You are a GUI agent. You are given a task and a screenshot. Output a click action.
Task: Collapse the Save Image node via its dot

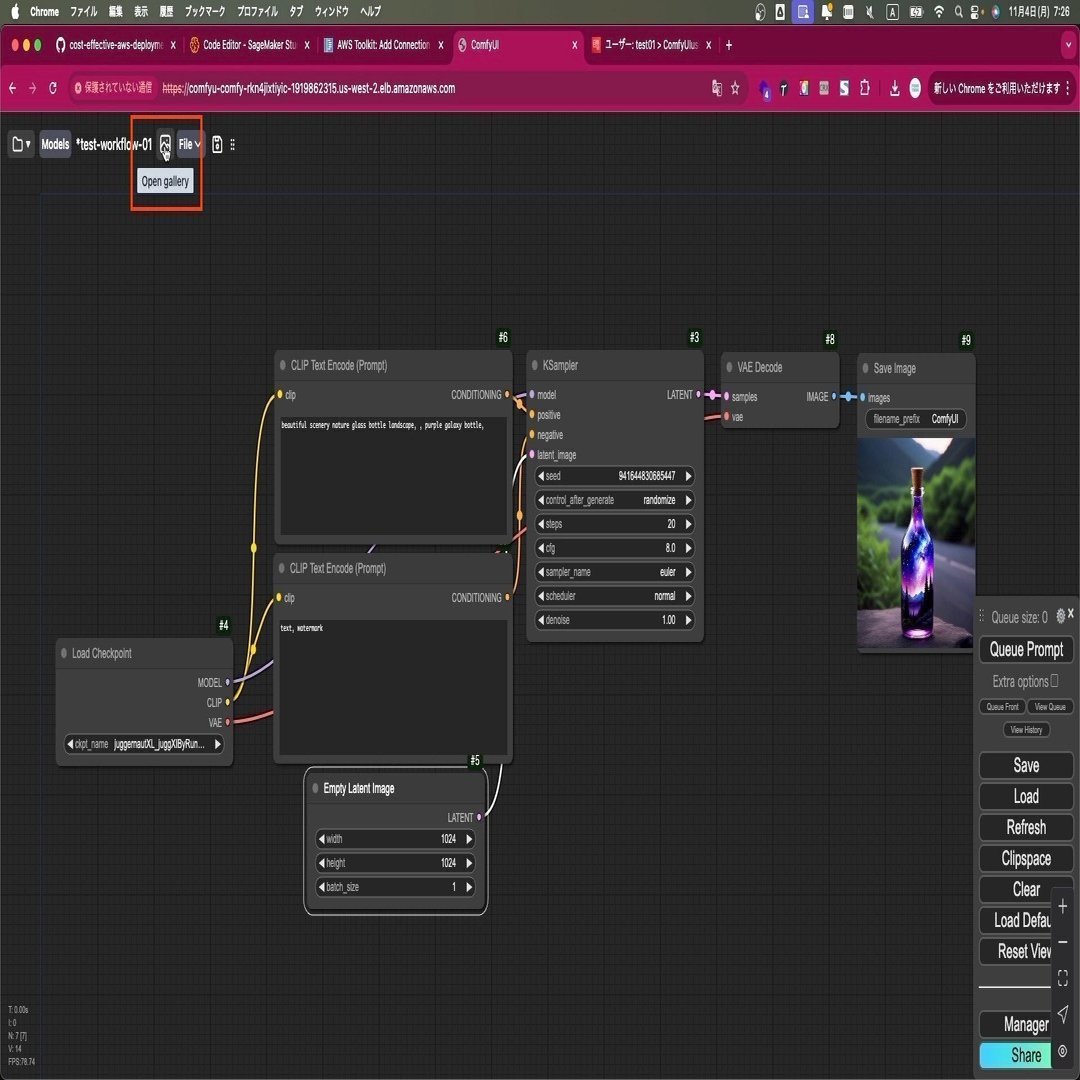click(865, 368)
